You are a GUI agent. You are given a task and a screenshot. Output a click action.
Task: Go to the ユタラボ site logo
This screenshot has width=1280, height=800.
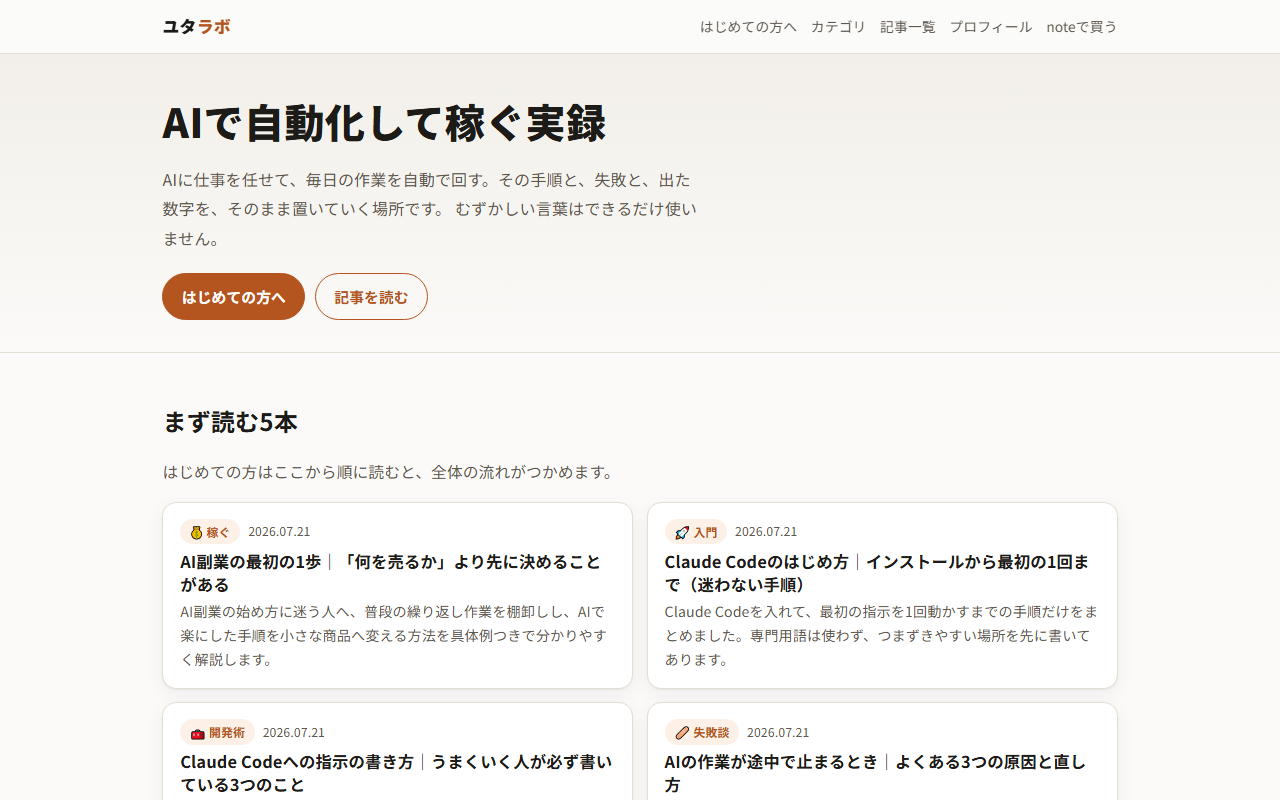pyautogui.click(x=196, y=27)
